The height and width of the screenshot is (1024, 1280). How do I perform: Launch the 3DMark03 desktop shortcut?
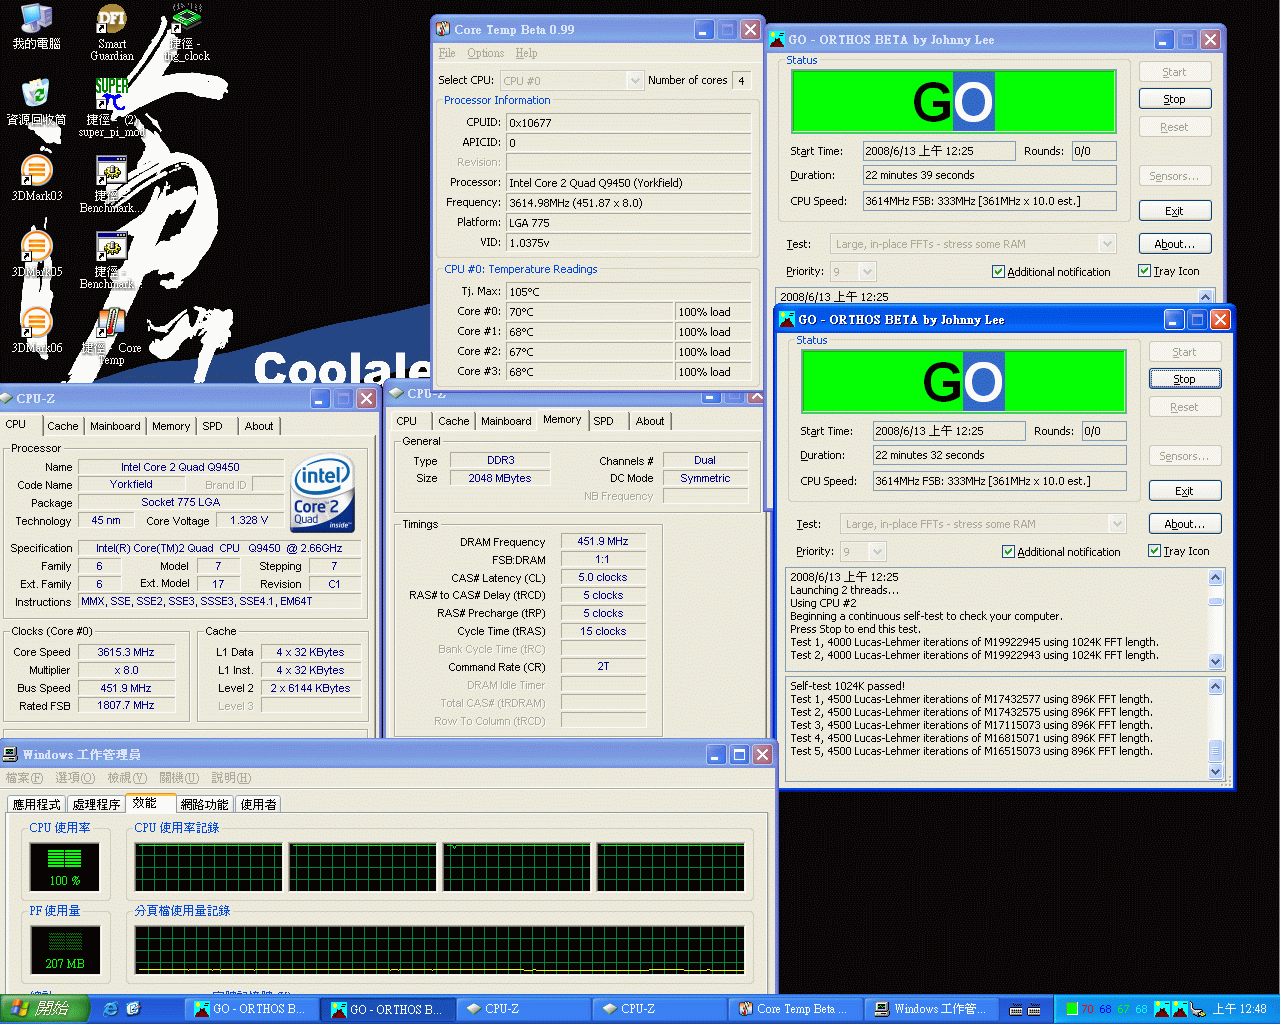click(36, 178)
